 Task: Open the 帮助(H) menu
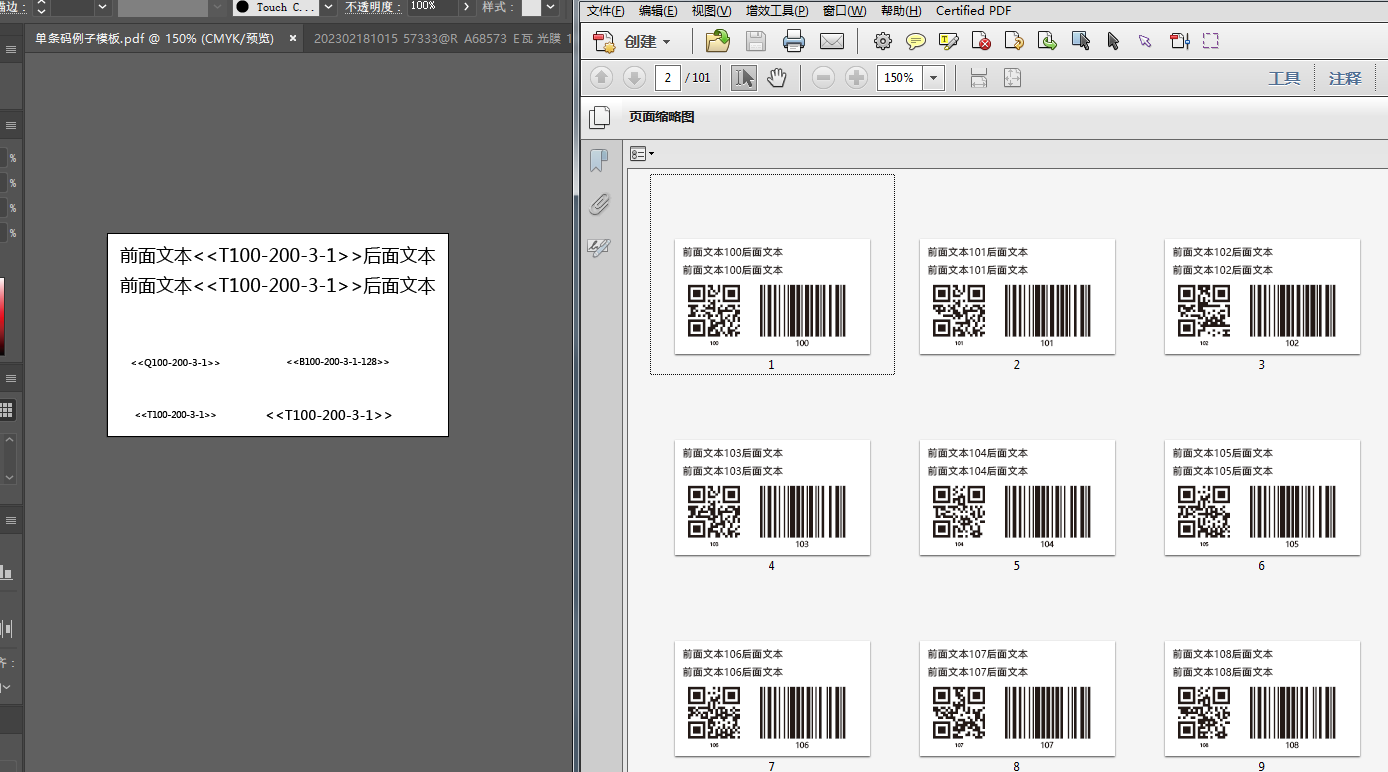[x=901, y=11]
